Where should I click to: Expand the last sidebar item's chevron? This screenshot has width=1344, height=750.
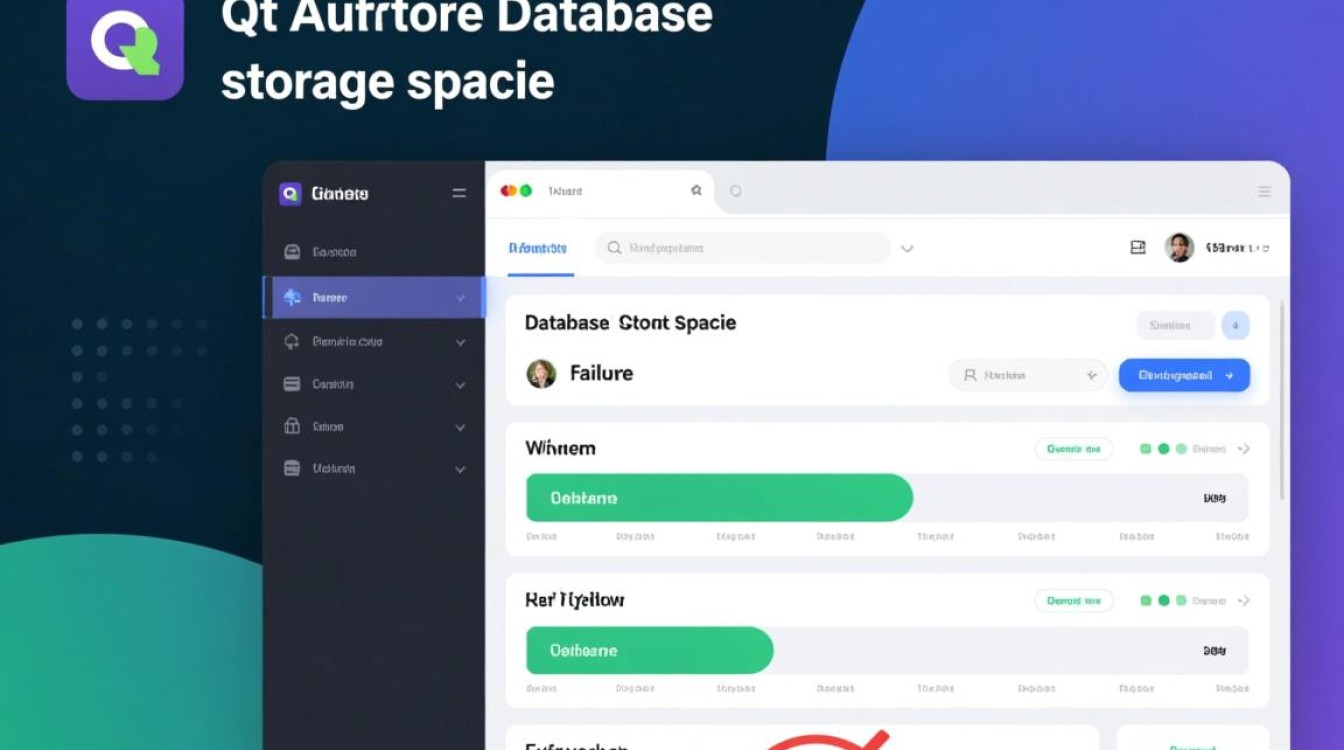tap(460, 469)
